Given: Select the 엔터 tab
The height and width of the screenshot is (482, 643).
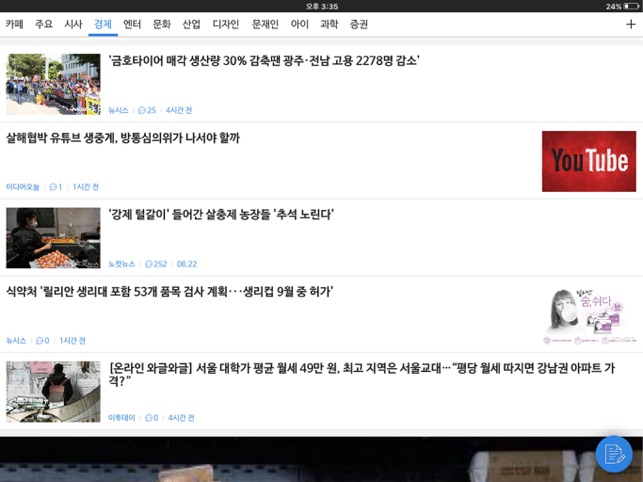Looking at the screenshot, I should tap(132, 23).
